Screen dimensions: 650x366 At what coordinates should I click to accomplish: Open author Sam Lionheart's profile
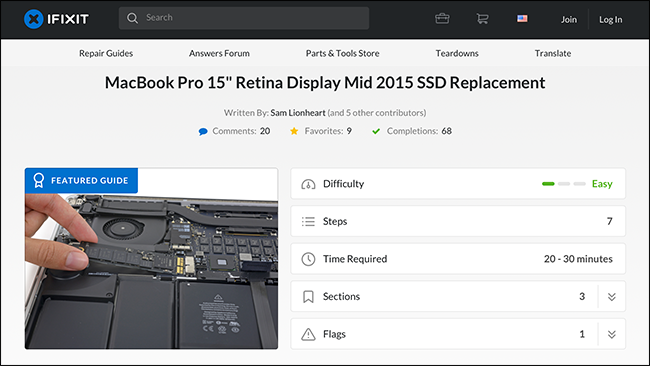298,113
